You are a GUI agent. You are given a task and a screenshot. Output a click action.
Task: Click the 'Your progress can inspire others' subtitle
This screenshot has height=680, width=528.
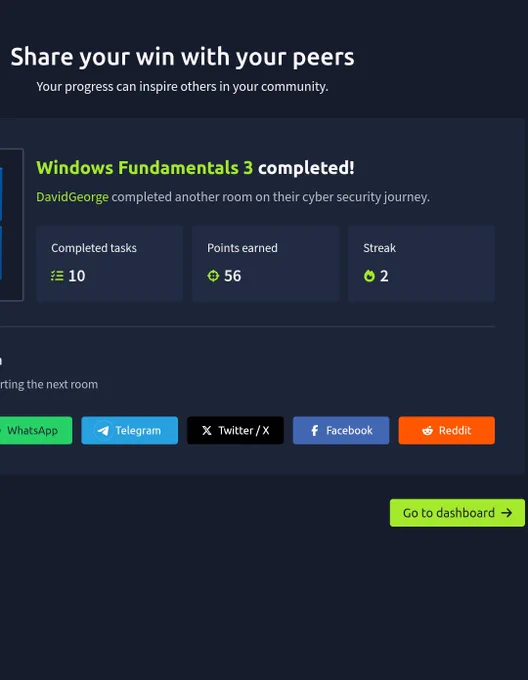(182, 87)
